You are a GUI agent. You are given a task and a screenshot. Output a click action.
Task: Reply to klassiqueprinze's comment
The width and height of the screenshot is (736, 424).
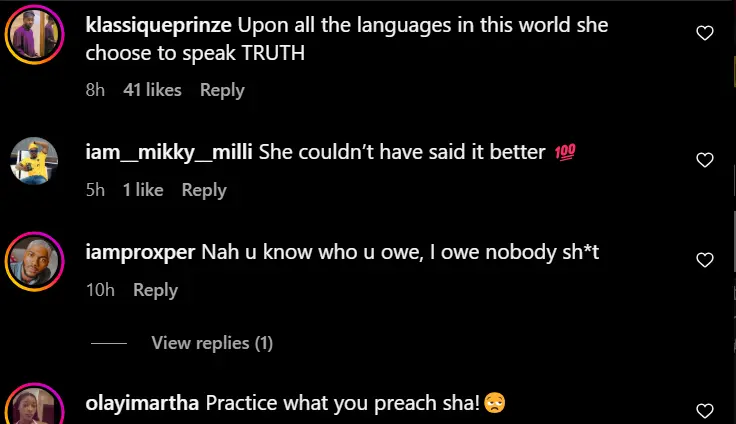[222, 90]
